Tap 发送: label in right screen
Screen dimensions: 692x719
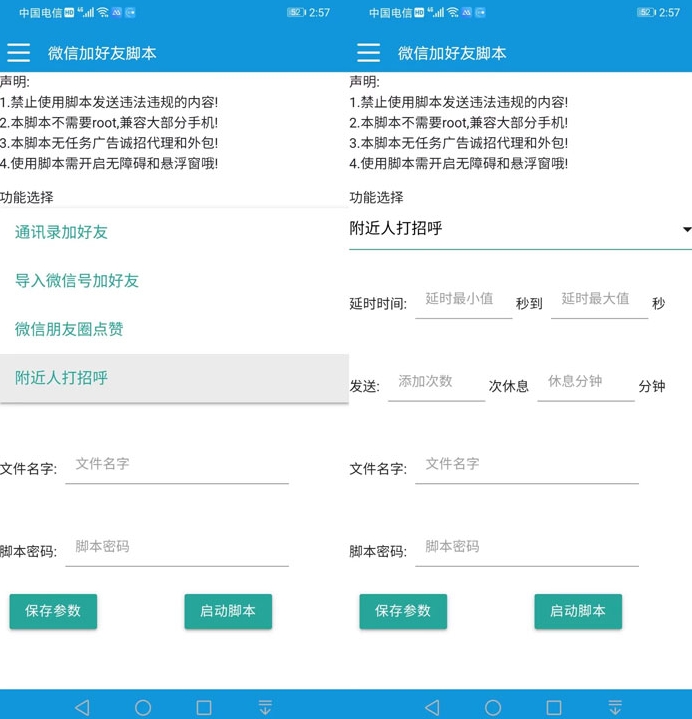(365, 387)
